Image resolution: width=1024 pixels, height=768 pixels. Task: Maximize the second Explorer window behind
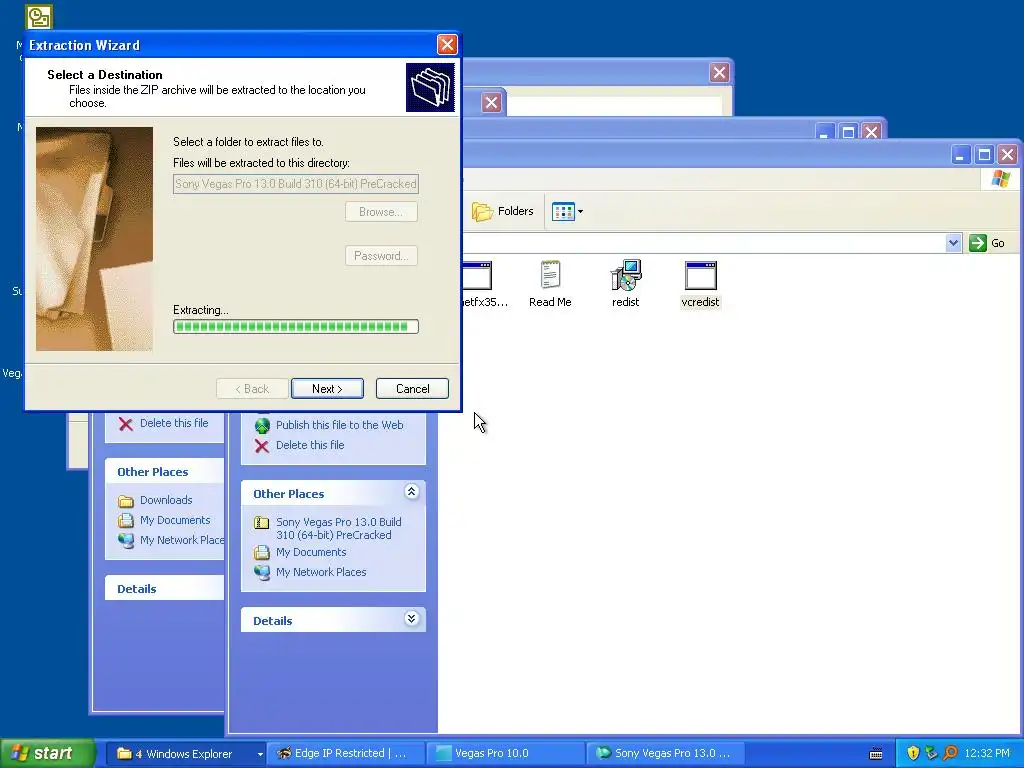[x=848, y=132]
